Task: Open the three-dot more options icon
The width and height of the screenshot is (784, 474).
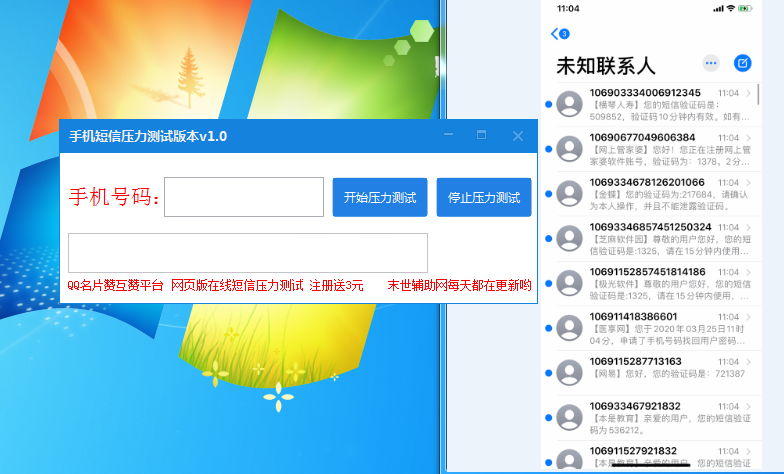Action: [710, 63]
